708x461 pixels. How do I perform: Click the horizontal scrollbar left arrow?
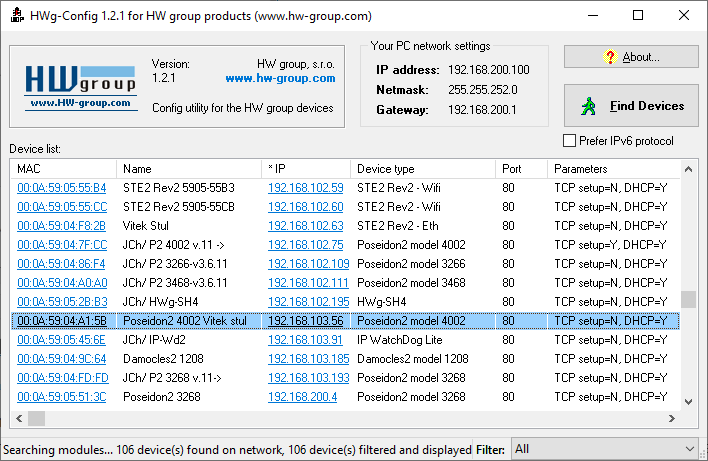point(19,419)
